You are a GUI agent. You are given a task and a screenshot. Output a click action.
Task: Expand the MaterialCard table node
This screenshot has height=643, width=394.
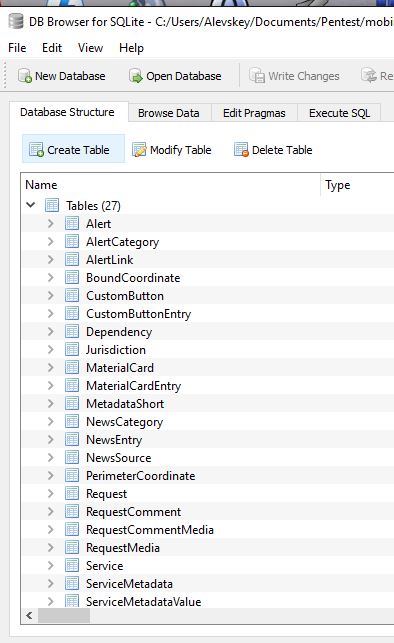pos(50,367)
